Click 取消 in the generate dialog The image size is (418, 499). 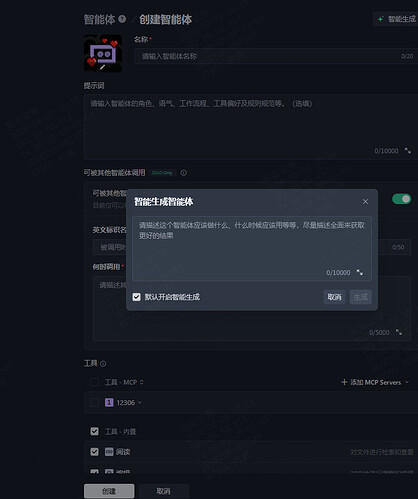coord(334,297)
